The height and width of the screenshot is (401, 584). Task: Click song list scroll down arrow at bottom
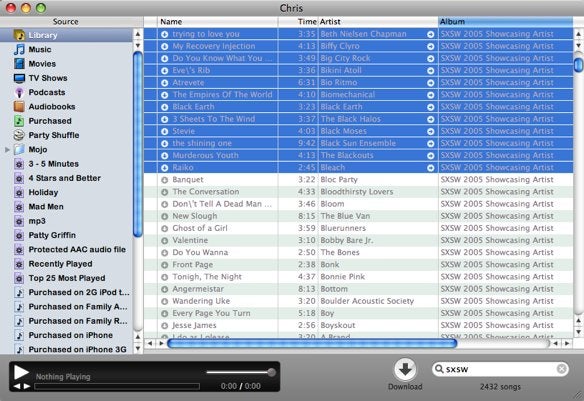click(x=578, y=331)
